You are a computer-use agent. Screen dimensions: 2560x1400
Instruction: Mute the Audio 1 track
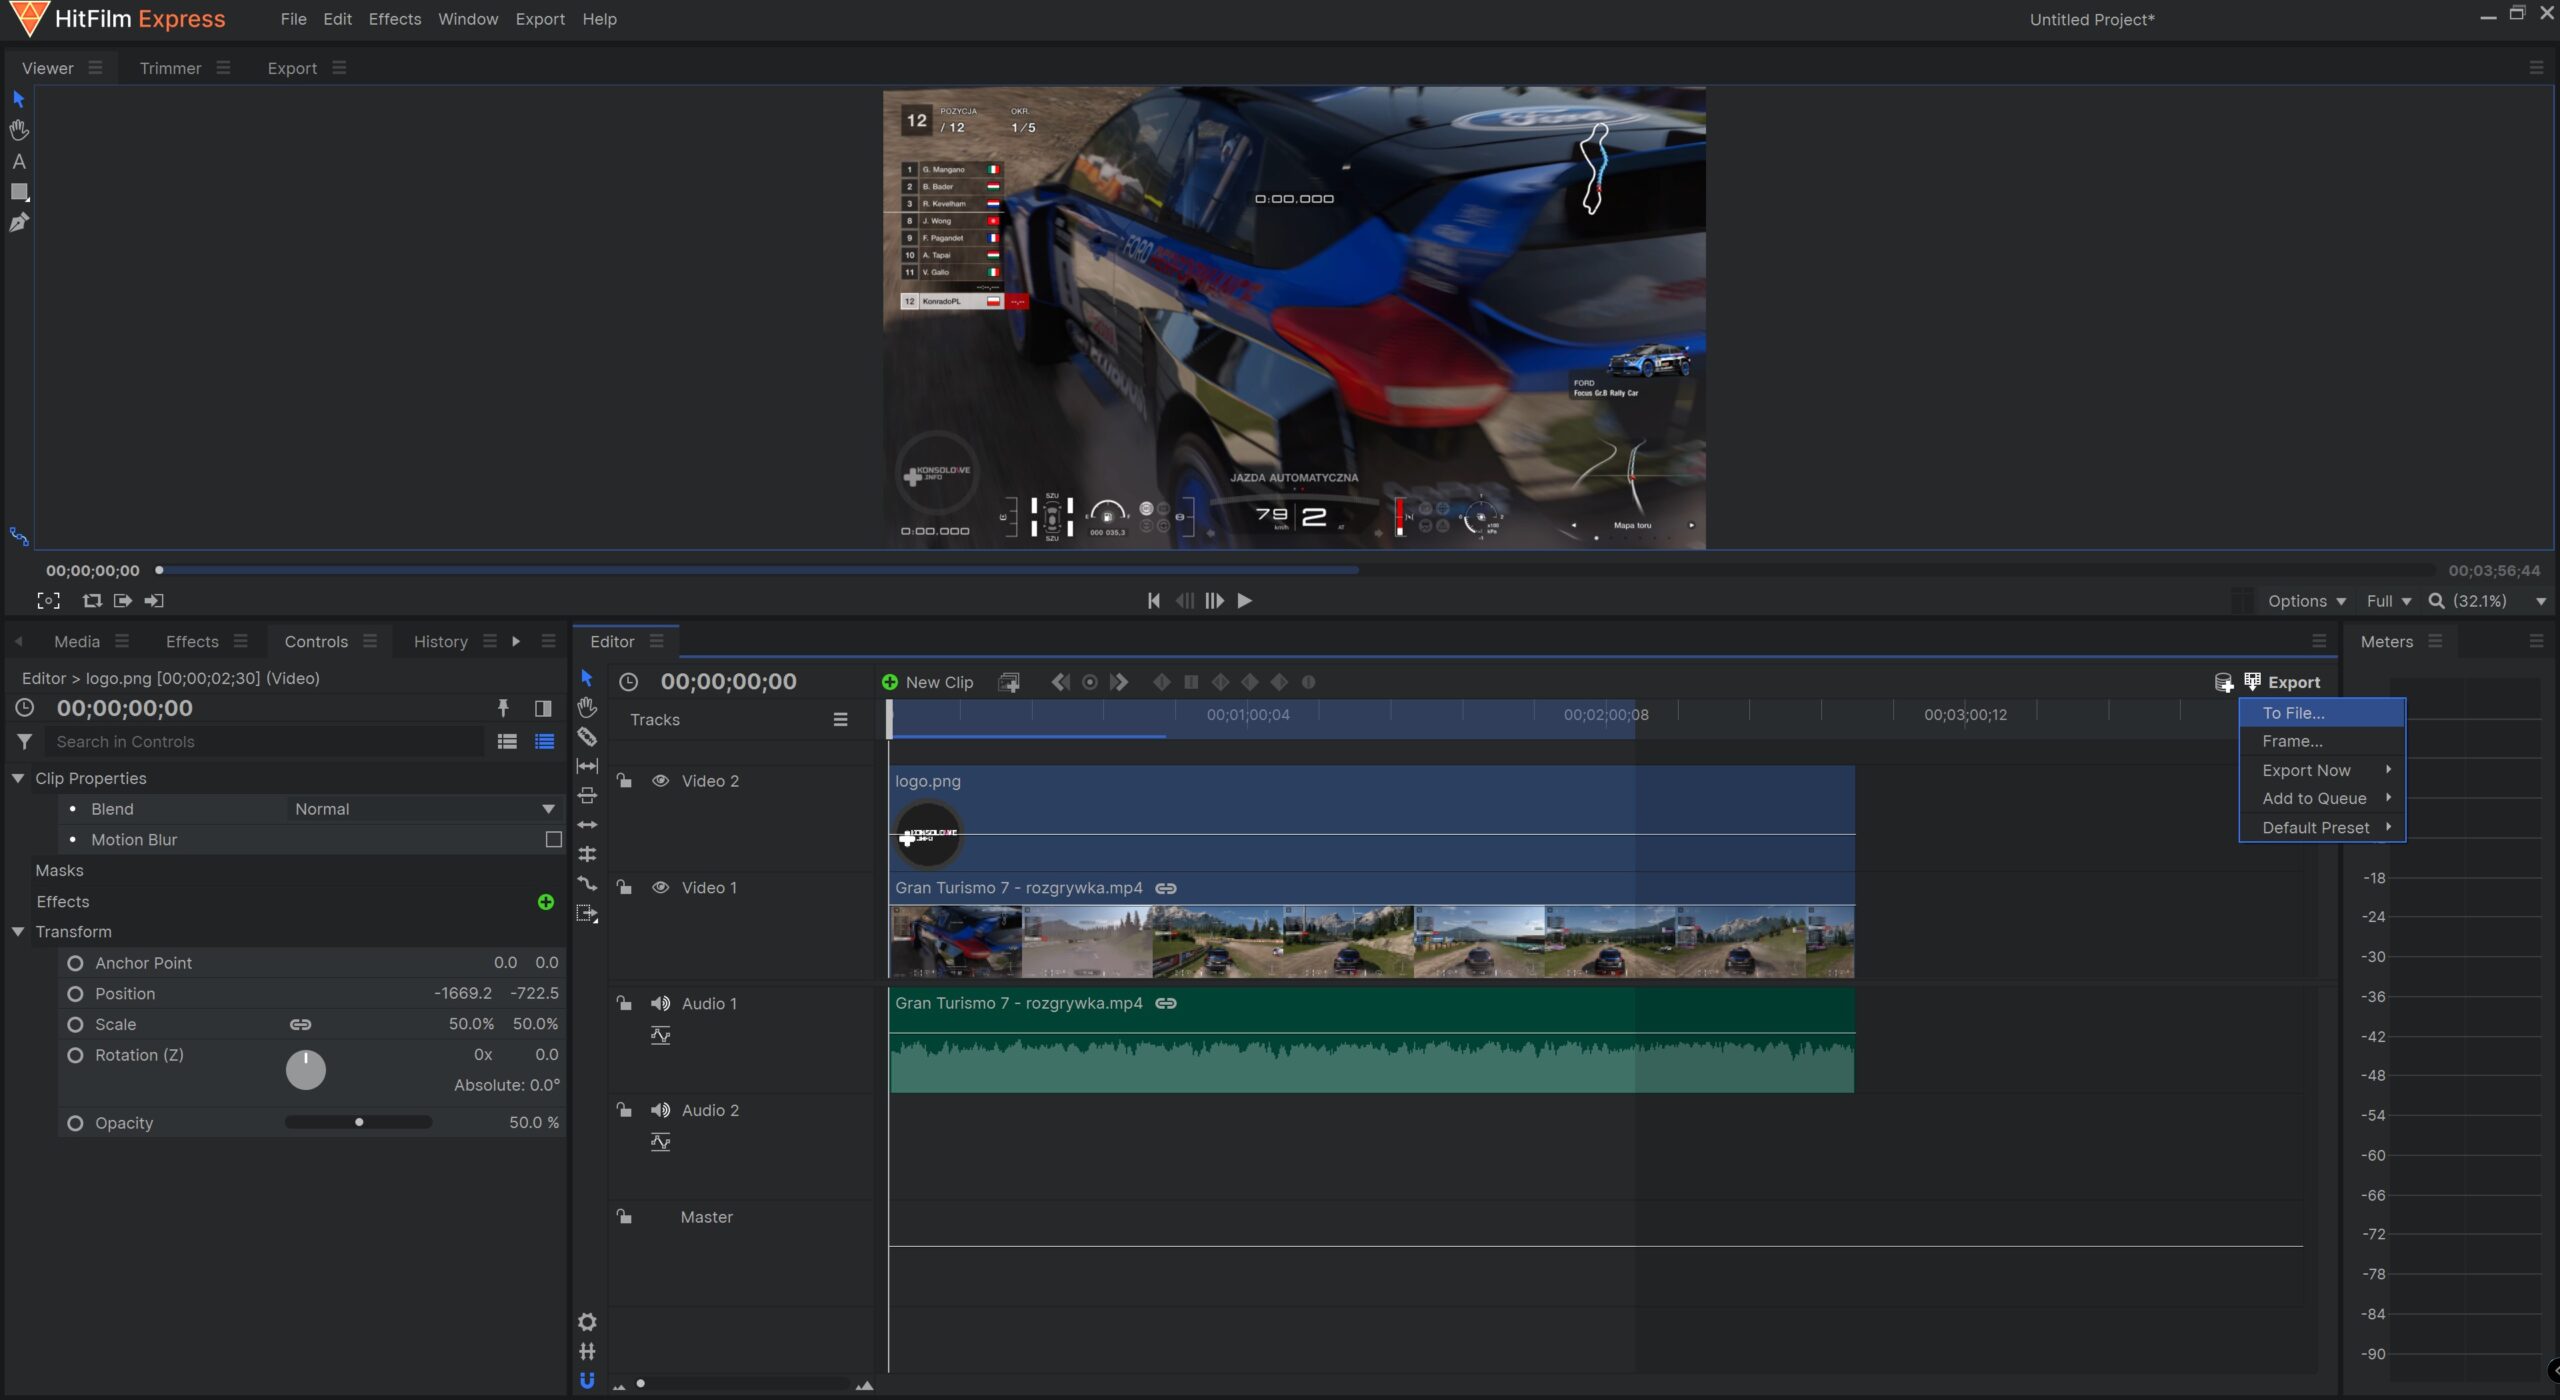tap(660, 1004)
